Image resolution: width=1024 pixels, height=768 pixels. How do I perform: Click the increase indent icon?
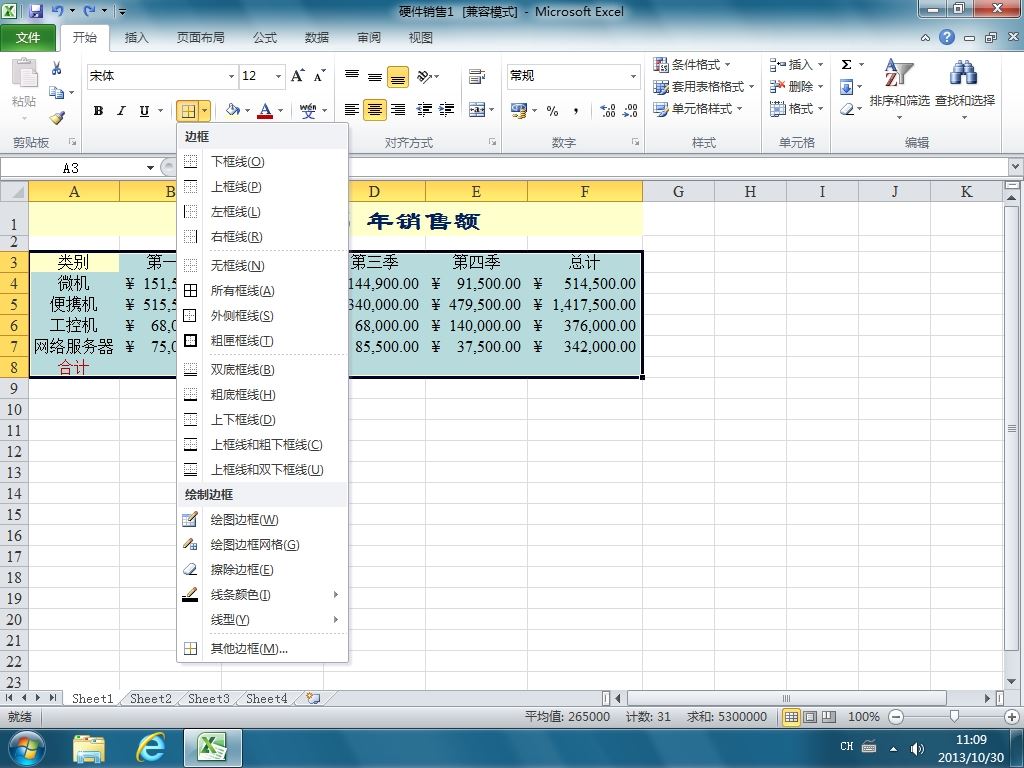coord(447,110)
